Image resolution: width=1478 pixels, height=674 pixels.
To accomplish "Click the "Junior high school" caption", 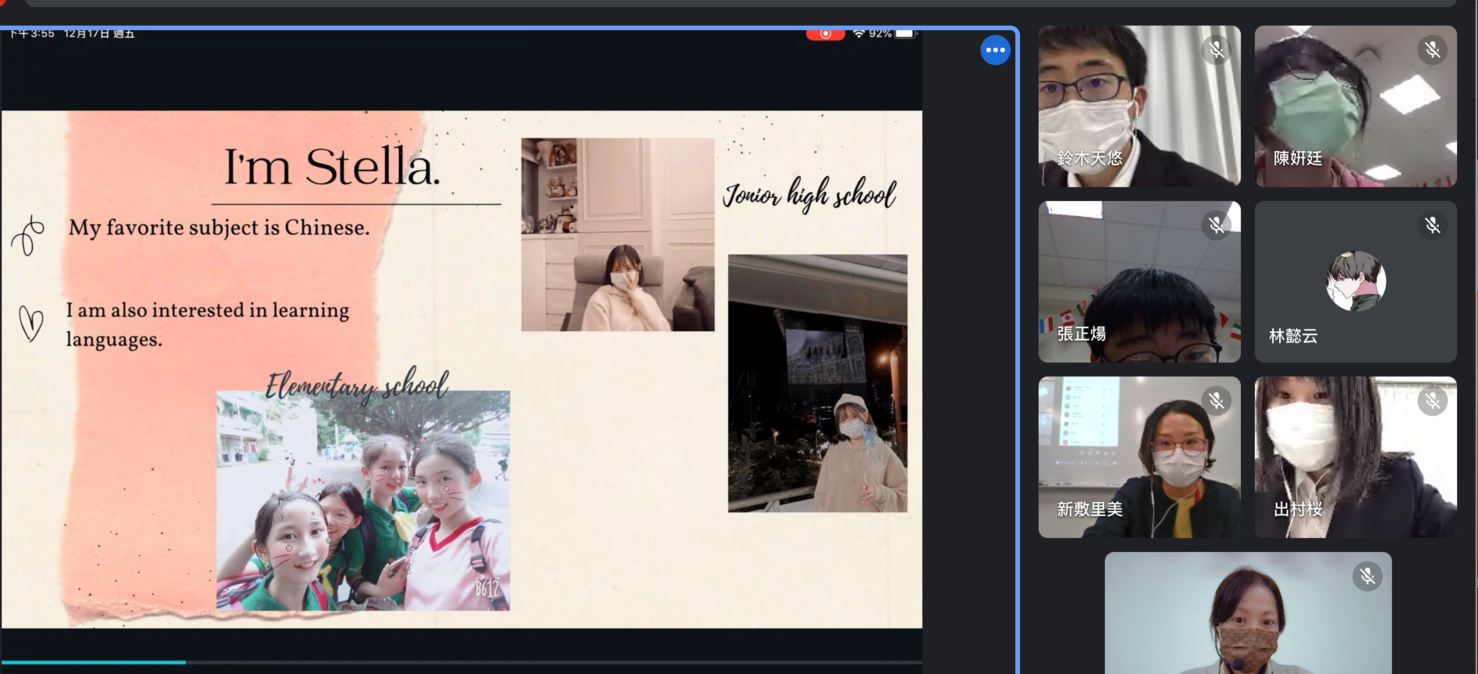I will click(x=809, y=194).
